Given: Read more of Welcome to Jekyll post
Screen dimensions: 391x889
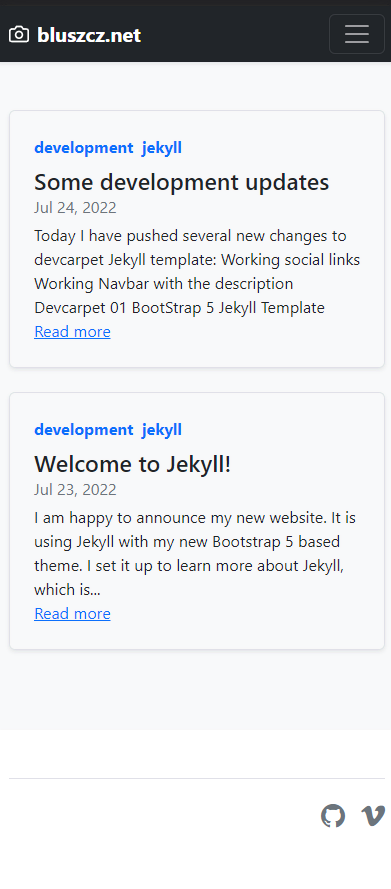Looking at the screenshot, I should pos(73,613).
